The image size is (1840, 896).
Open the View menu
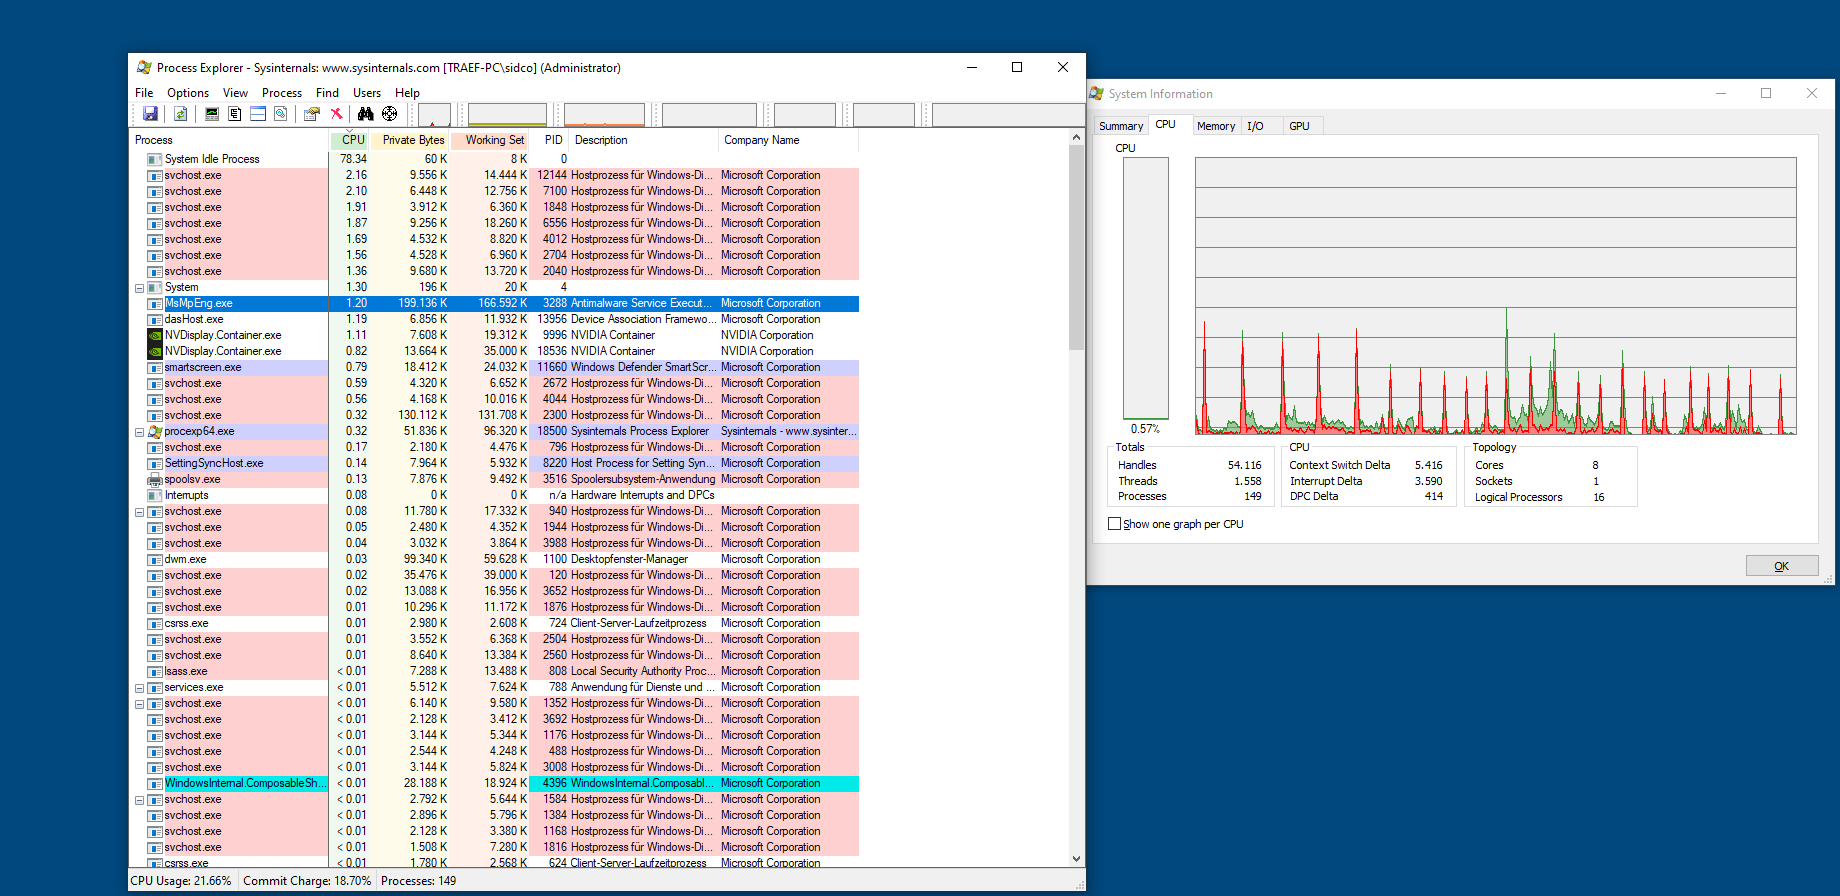point(235,93)
